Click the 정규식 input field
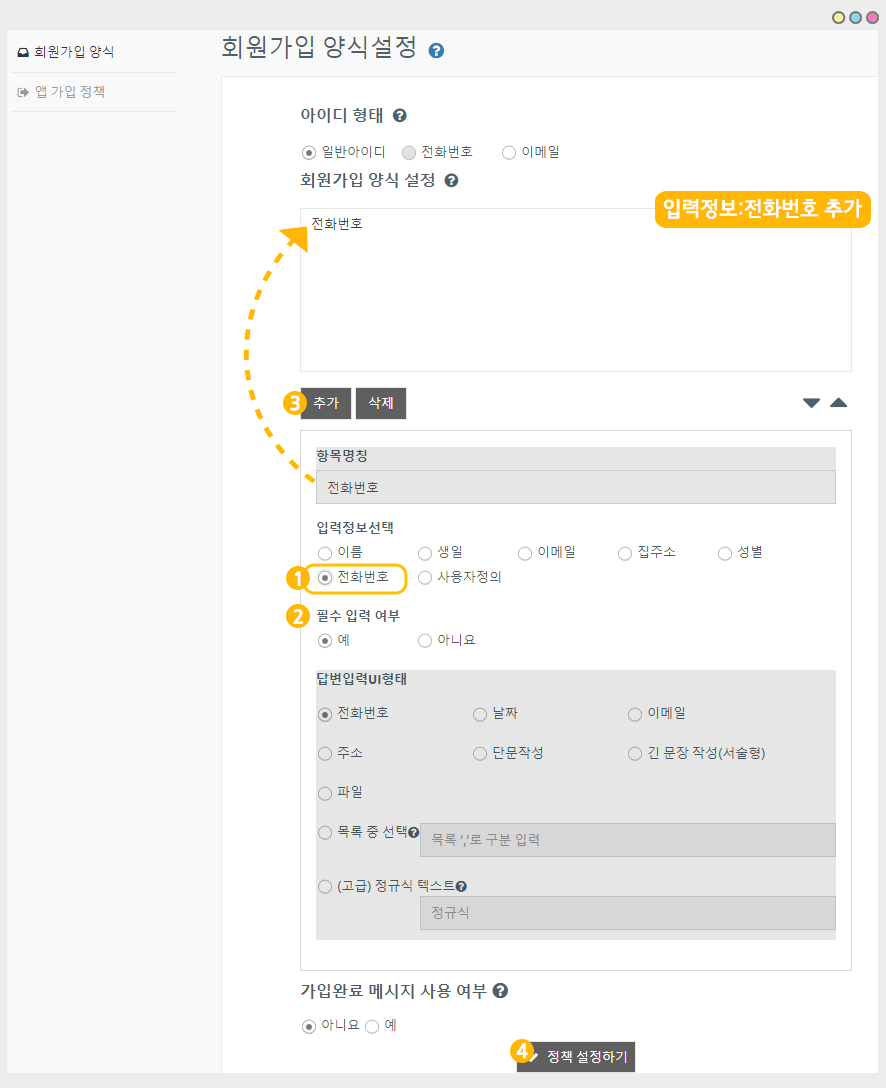 [x=627, y=913]
